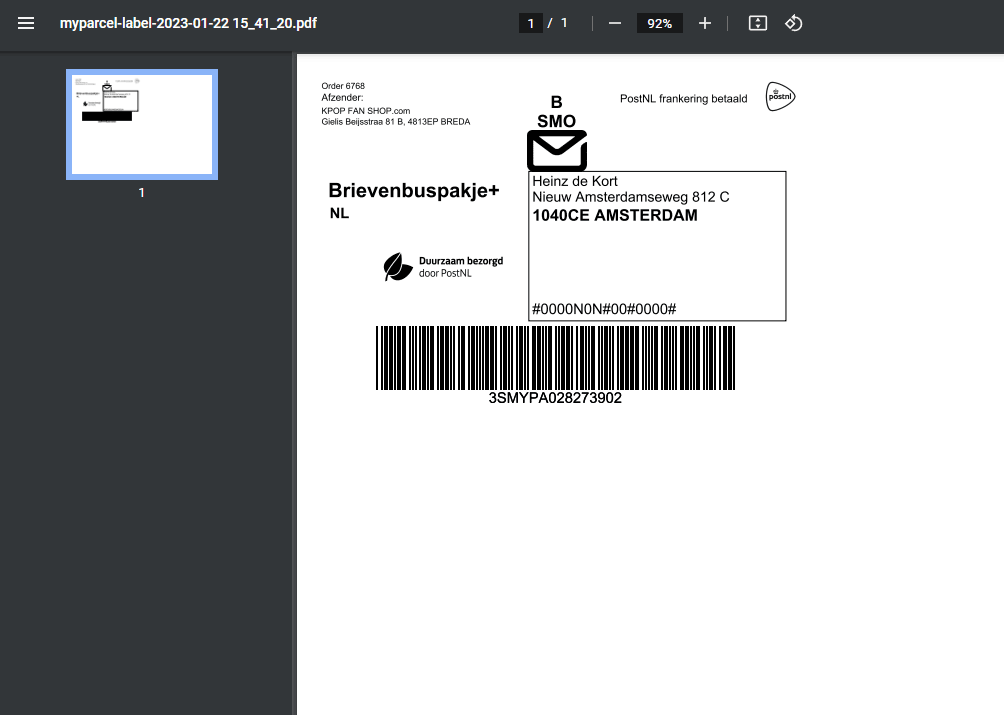This screenshot has height=715, width=1004.
Task: Select the page 1 thumbnail
Action: [142, 124]
